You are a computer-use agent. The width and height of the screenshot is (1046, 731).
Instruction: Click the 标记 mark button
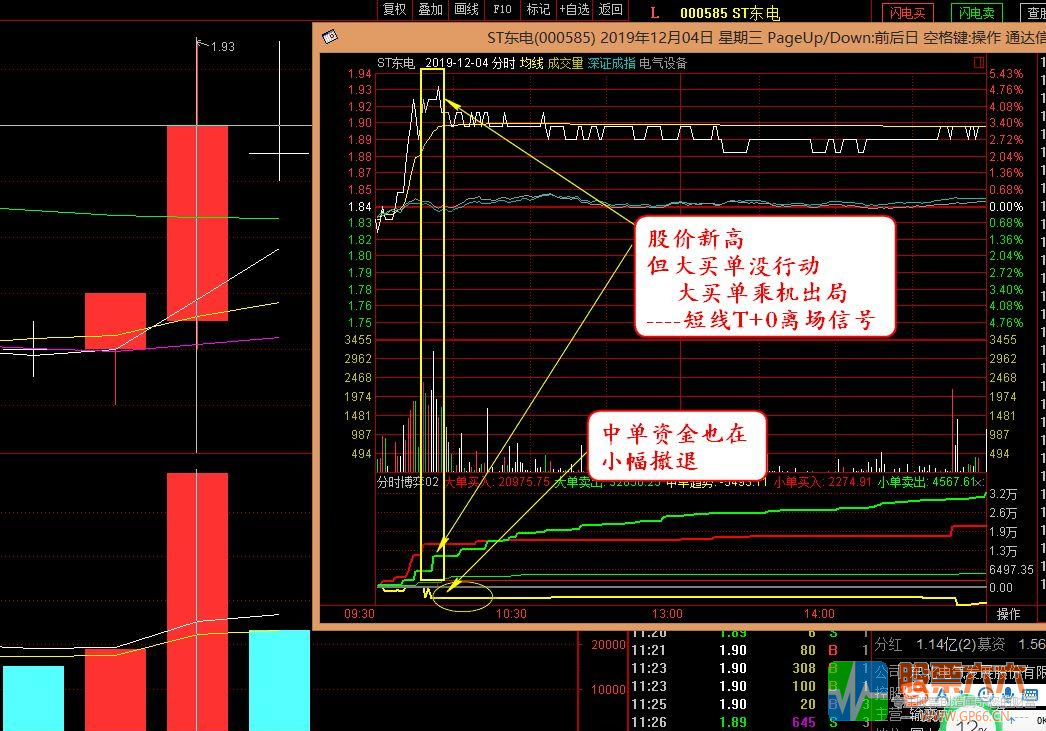[x=538, y=9]
